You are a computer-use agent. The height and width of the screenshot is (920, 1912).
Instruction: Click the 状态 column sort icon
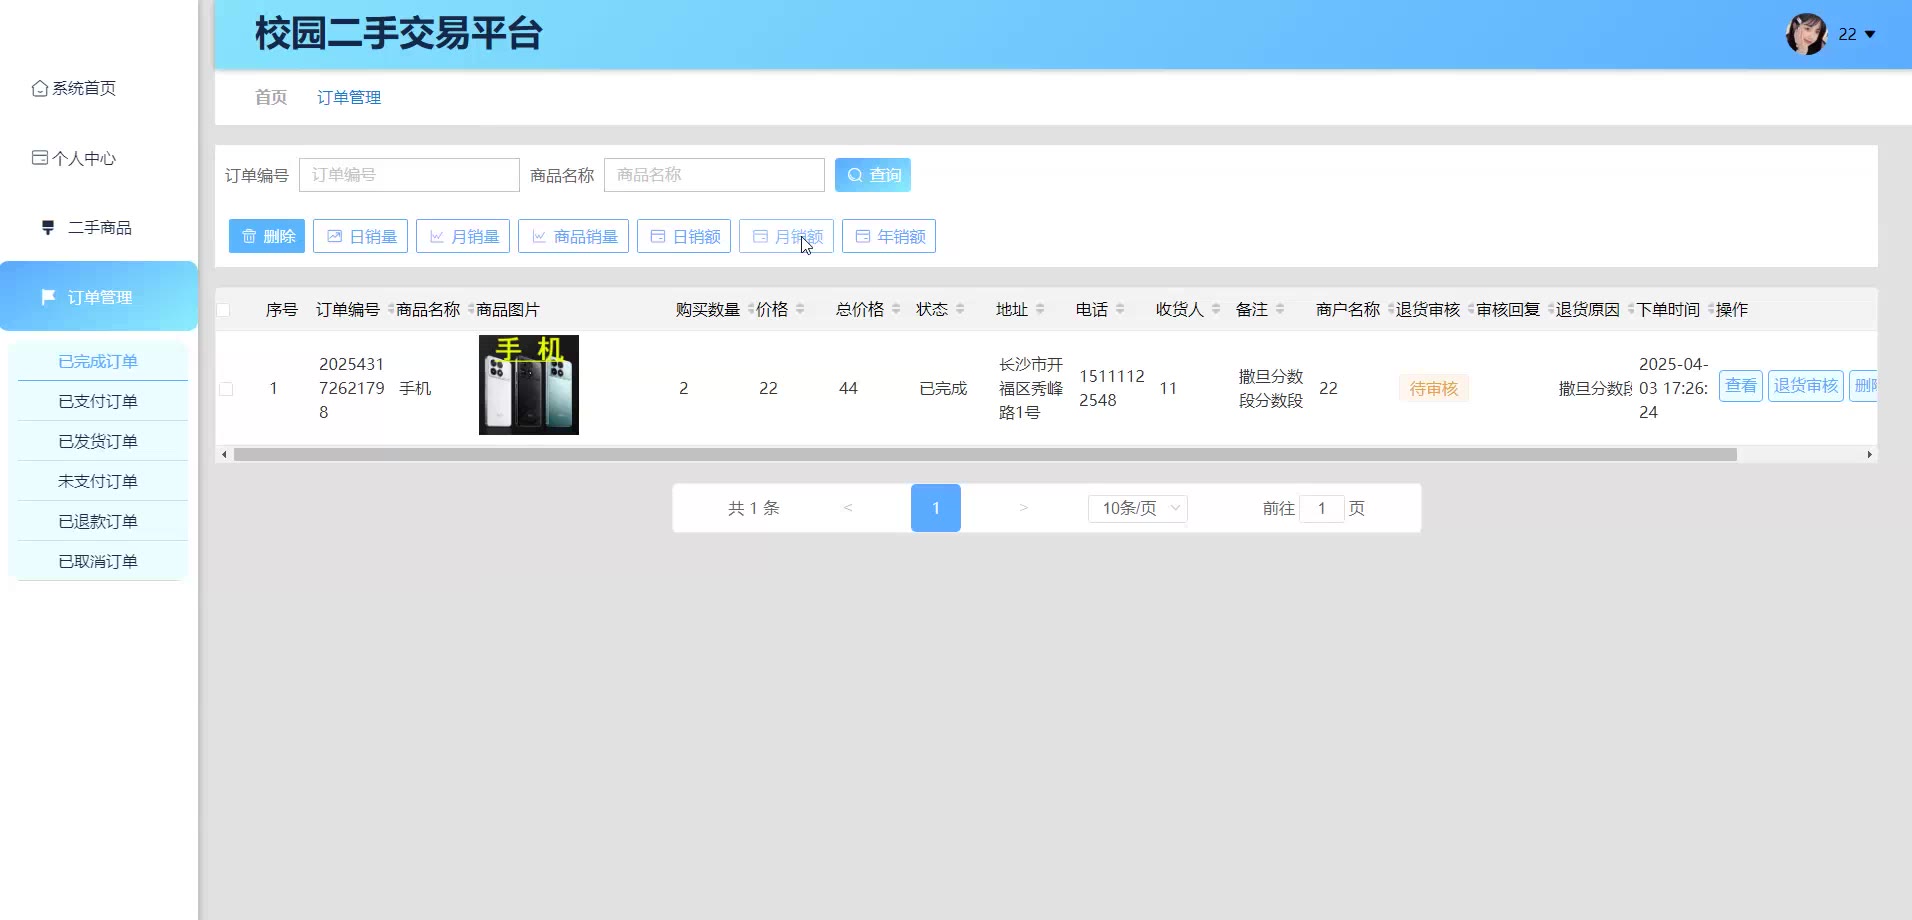point(960,310)
